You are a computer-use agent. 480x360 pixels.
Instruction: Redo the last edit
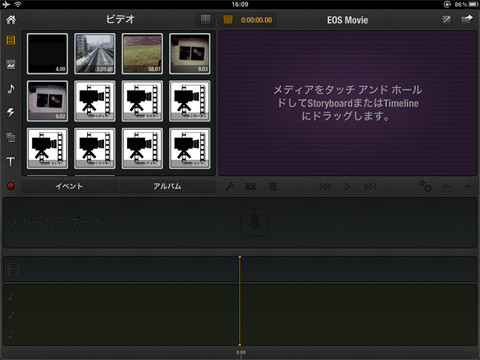click(467, 187)
